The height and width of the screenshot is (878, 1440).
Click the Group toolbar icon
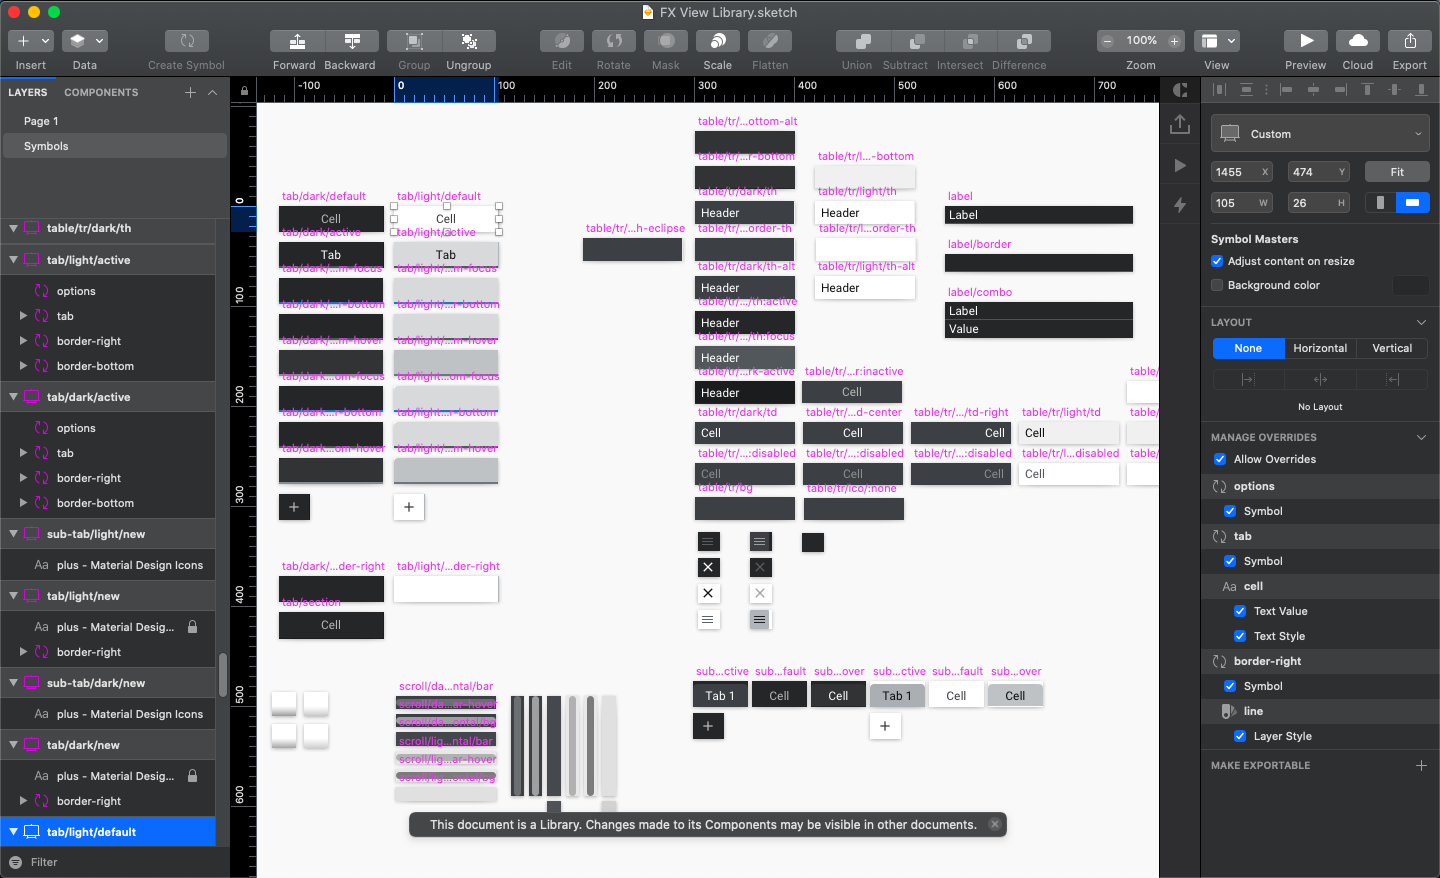(414, 41)
